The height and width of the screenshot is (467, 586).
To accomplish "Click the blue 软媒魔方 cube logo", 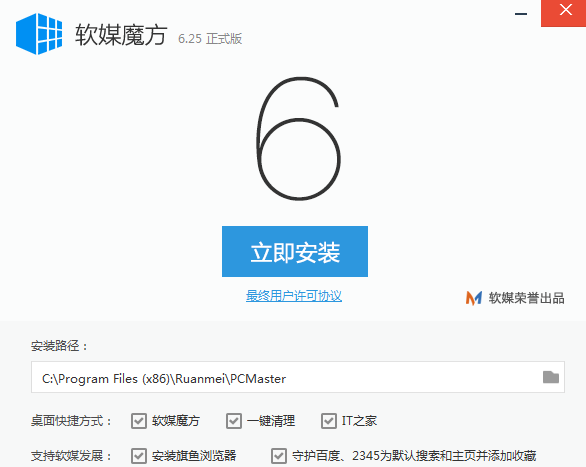I will click(39, 34).
